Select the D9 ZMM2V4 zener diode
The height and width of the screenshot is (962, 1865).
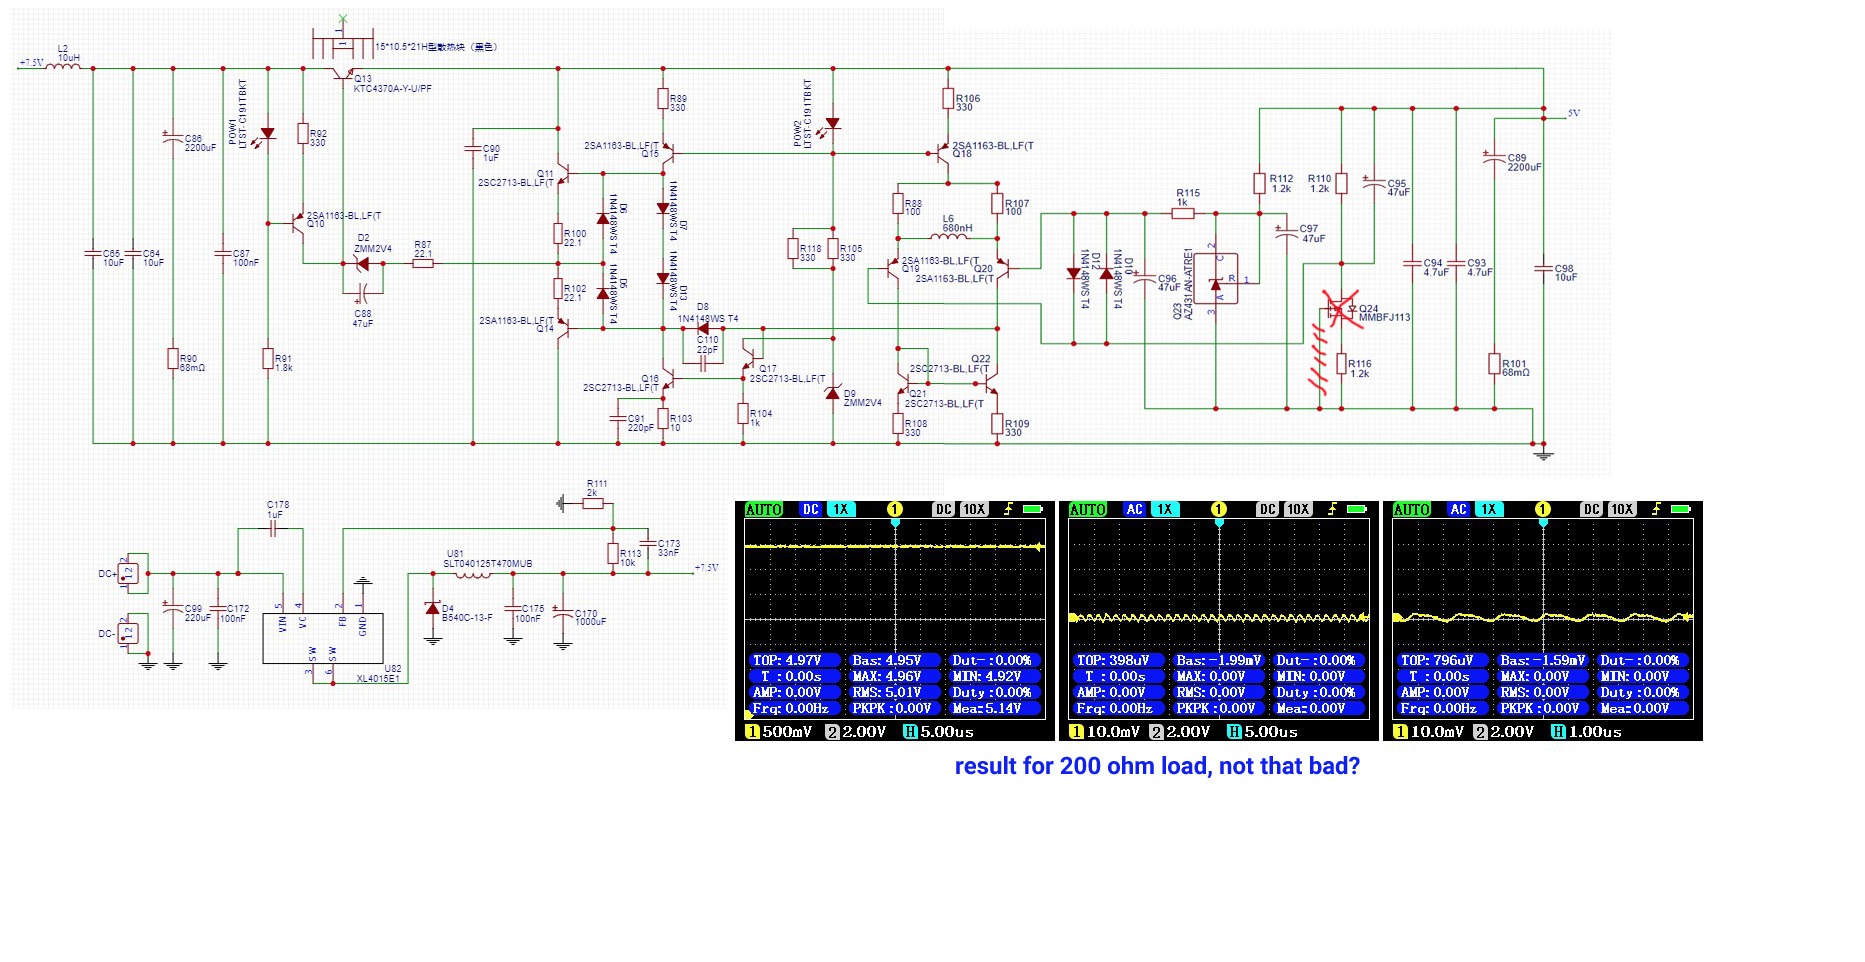[832, 393]
